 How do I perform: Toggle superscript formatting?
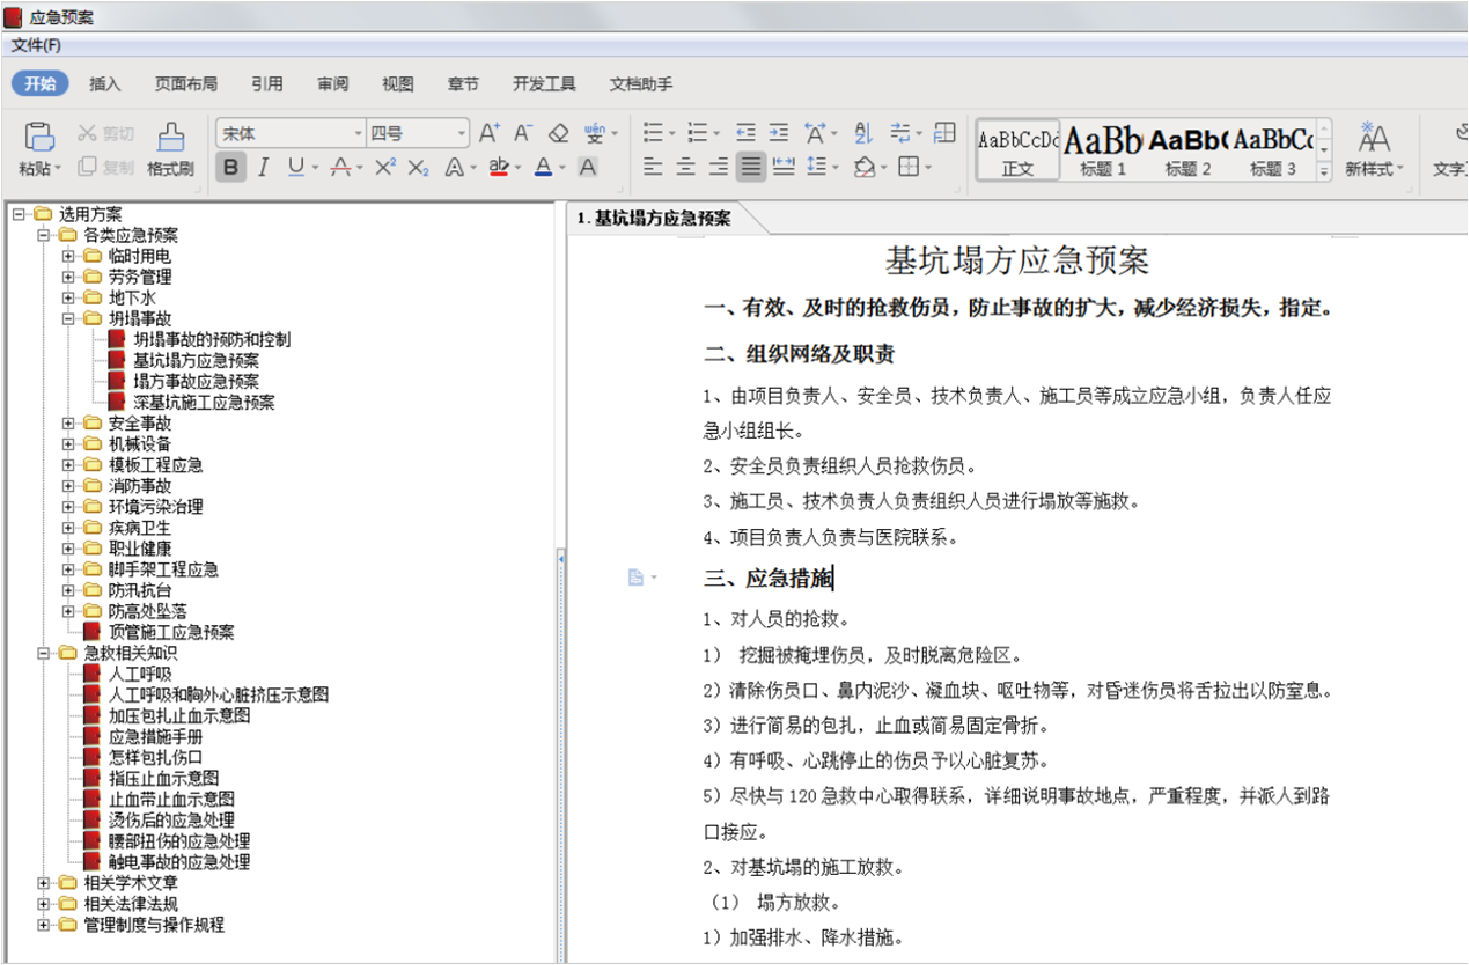[x=385, y=167]
